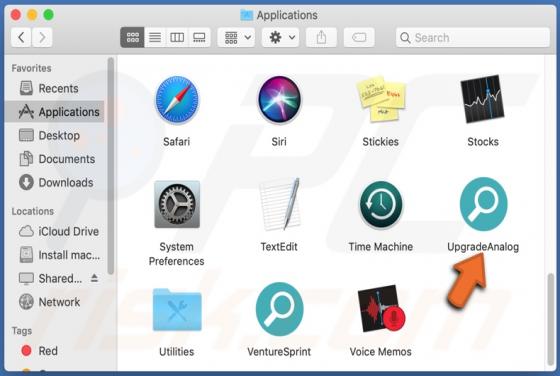
Task: Click the Time Machine name label
Action: [x=381, y=247]
